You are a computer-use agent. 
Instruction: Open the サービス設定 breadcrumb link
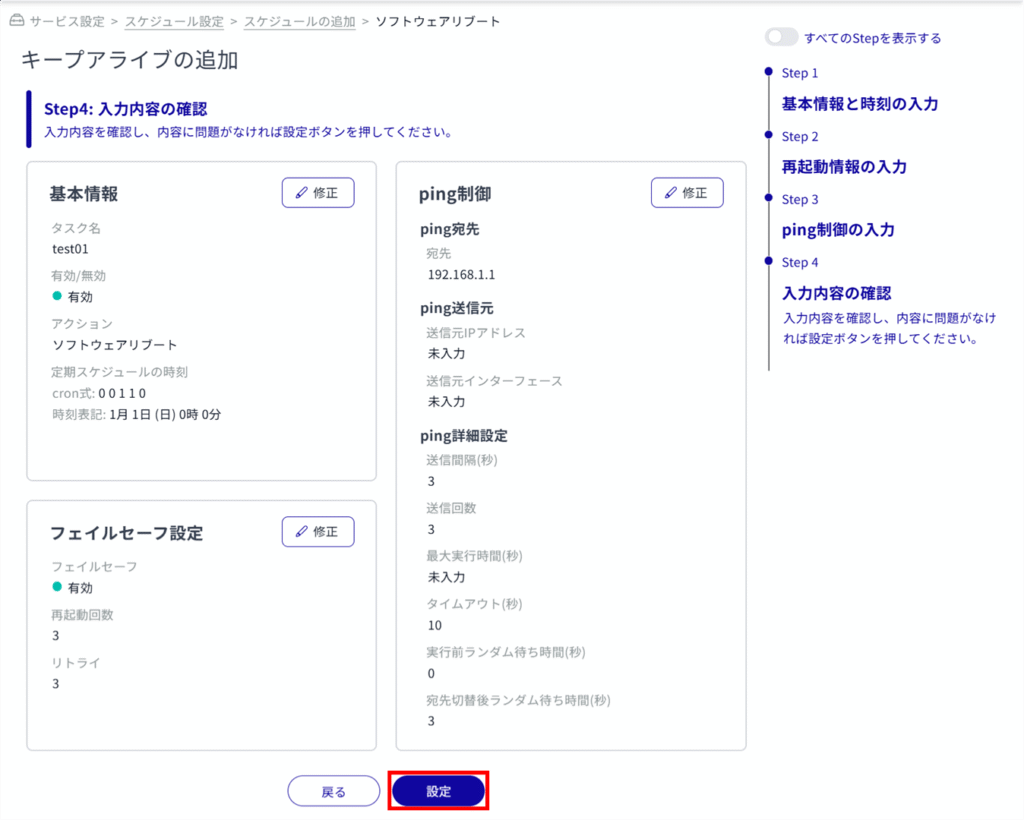(x=66, y=21)
